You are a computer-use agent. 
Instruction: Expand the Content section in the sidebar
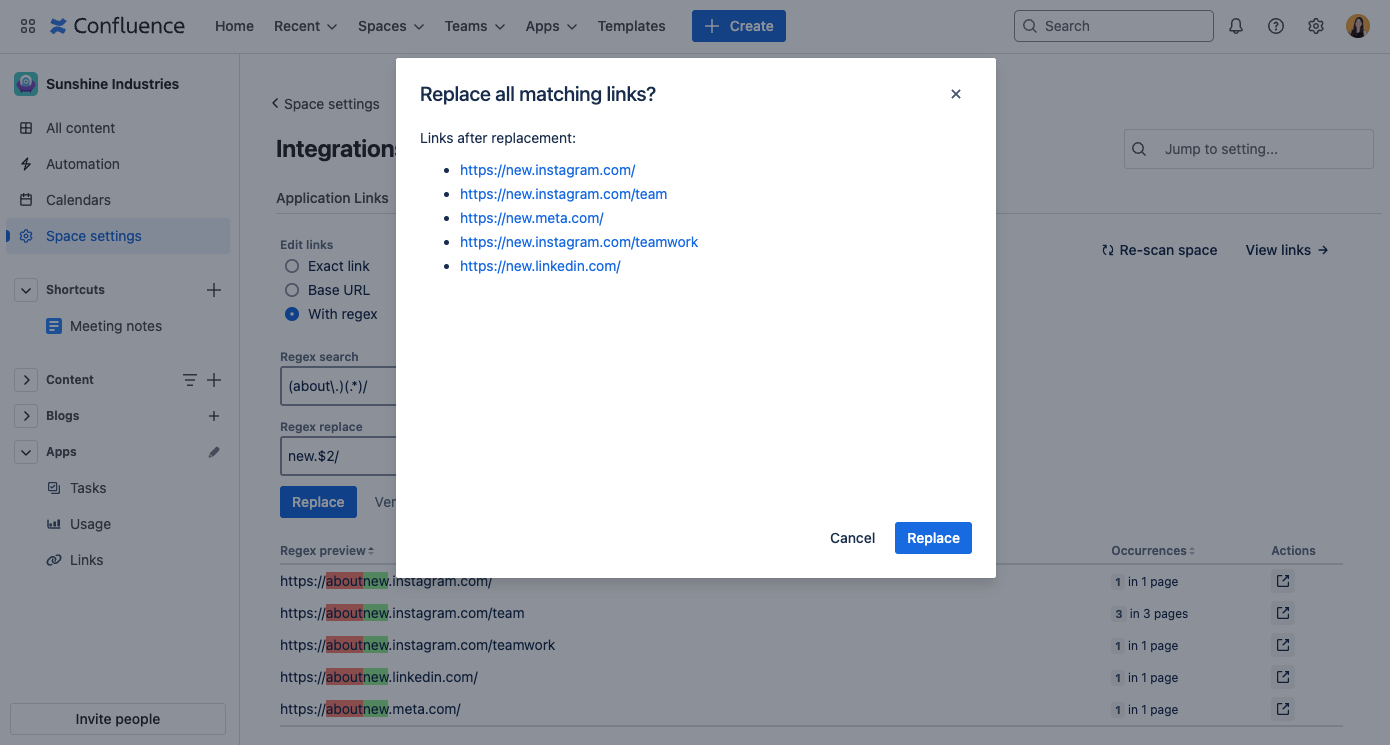pyautogui.click(x=26, y=379)
